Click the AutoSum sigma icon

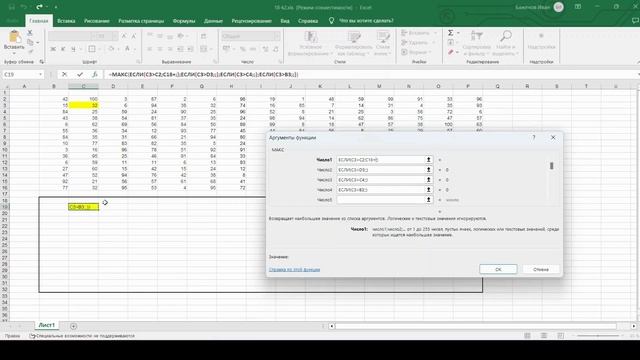click(451, 33)
